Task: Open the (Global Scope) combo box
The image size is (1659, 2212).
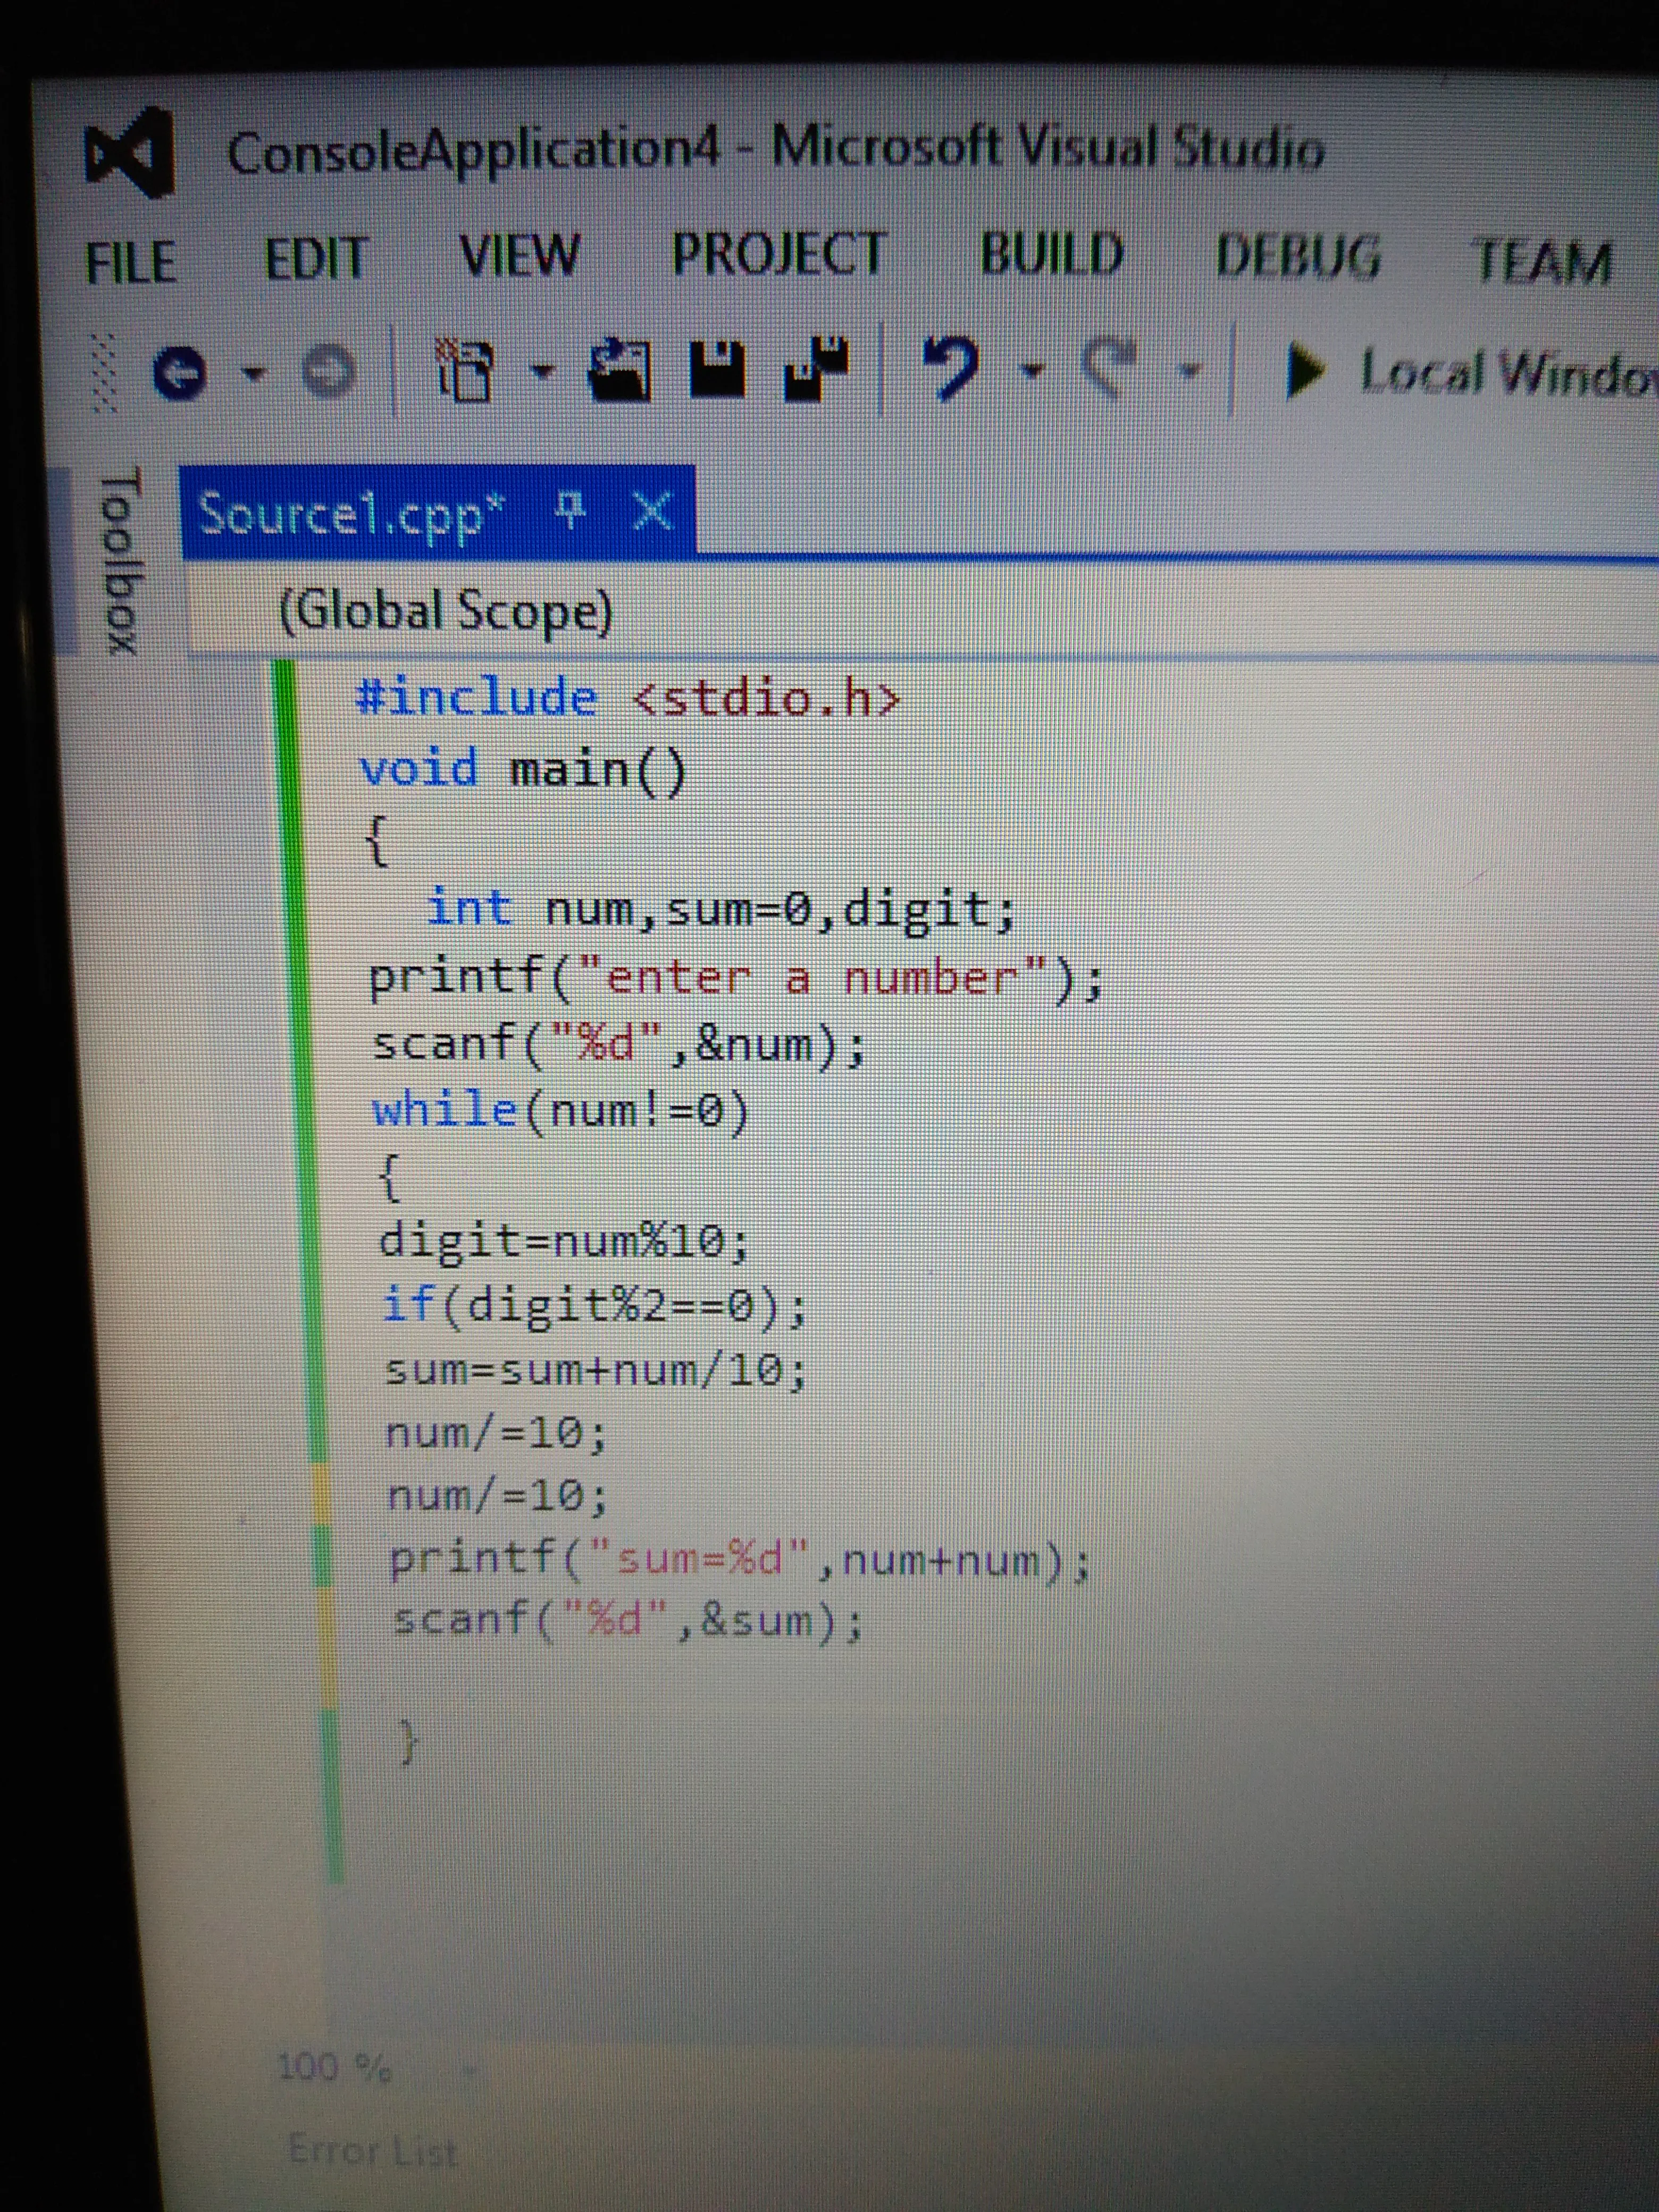Action: pos(445,611)
